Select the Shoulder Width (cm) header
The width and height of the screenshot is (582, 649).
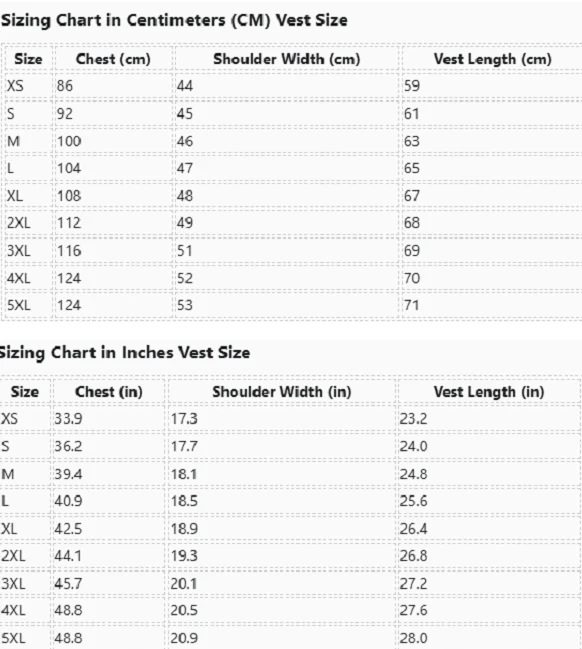286,59
